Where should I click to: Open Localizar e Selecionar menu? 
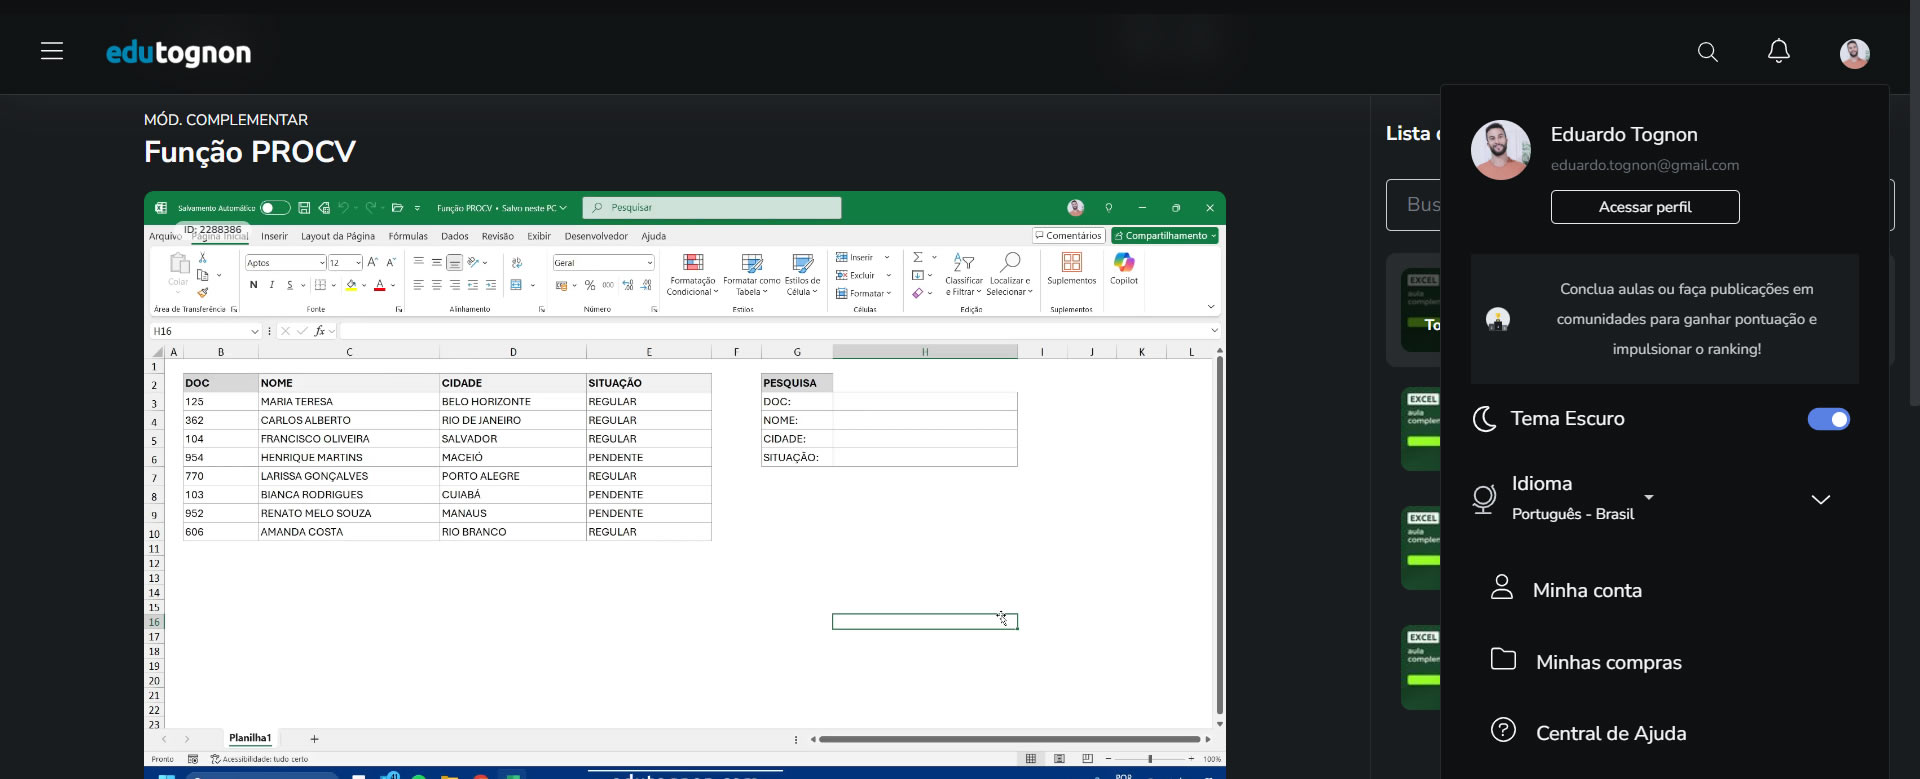coord(1010,274)
